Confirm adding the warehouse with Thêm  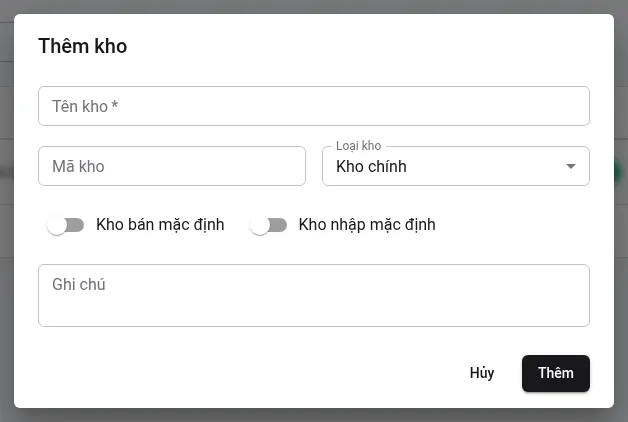[x=556, y=373]
